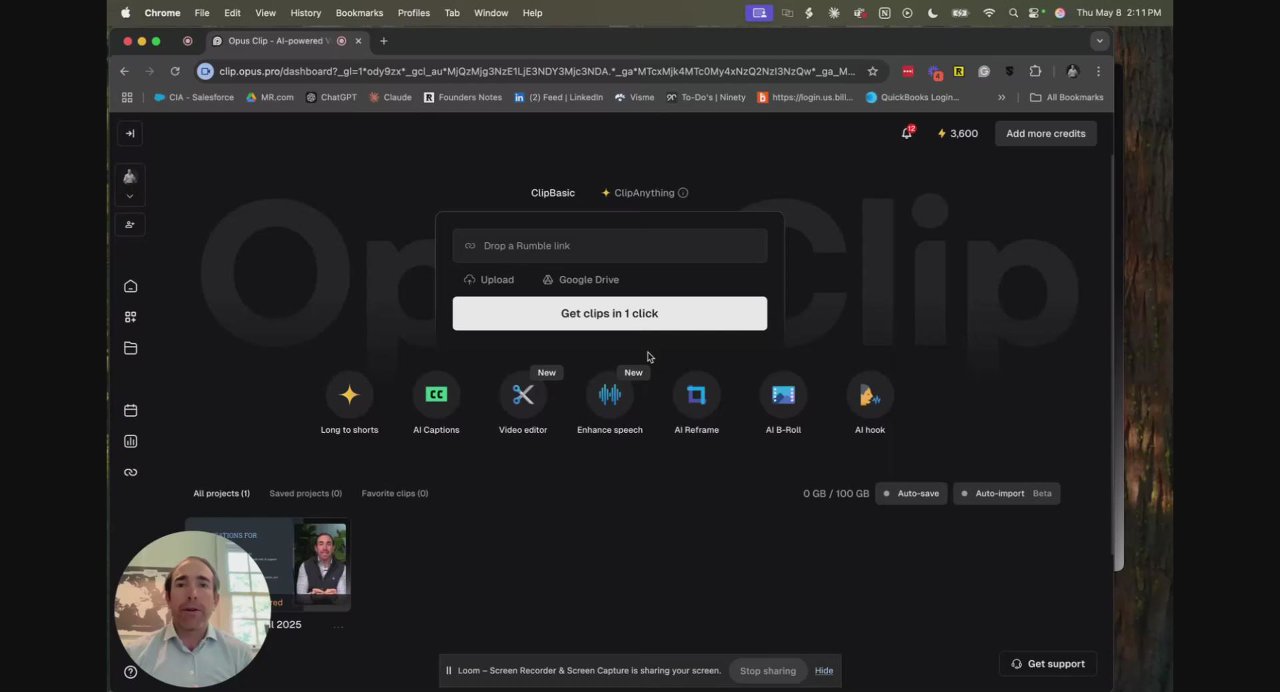This screenshot has height=692, width=1280.
Task: Open the Founders Notes bookmark
Action: tap(463, 97)
